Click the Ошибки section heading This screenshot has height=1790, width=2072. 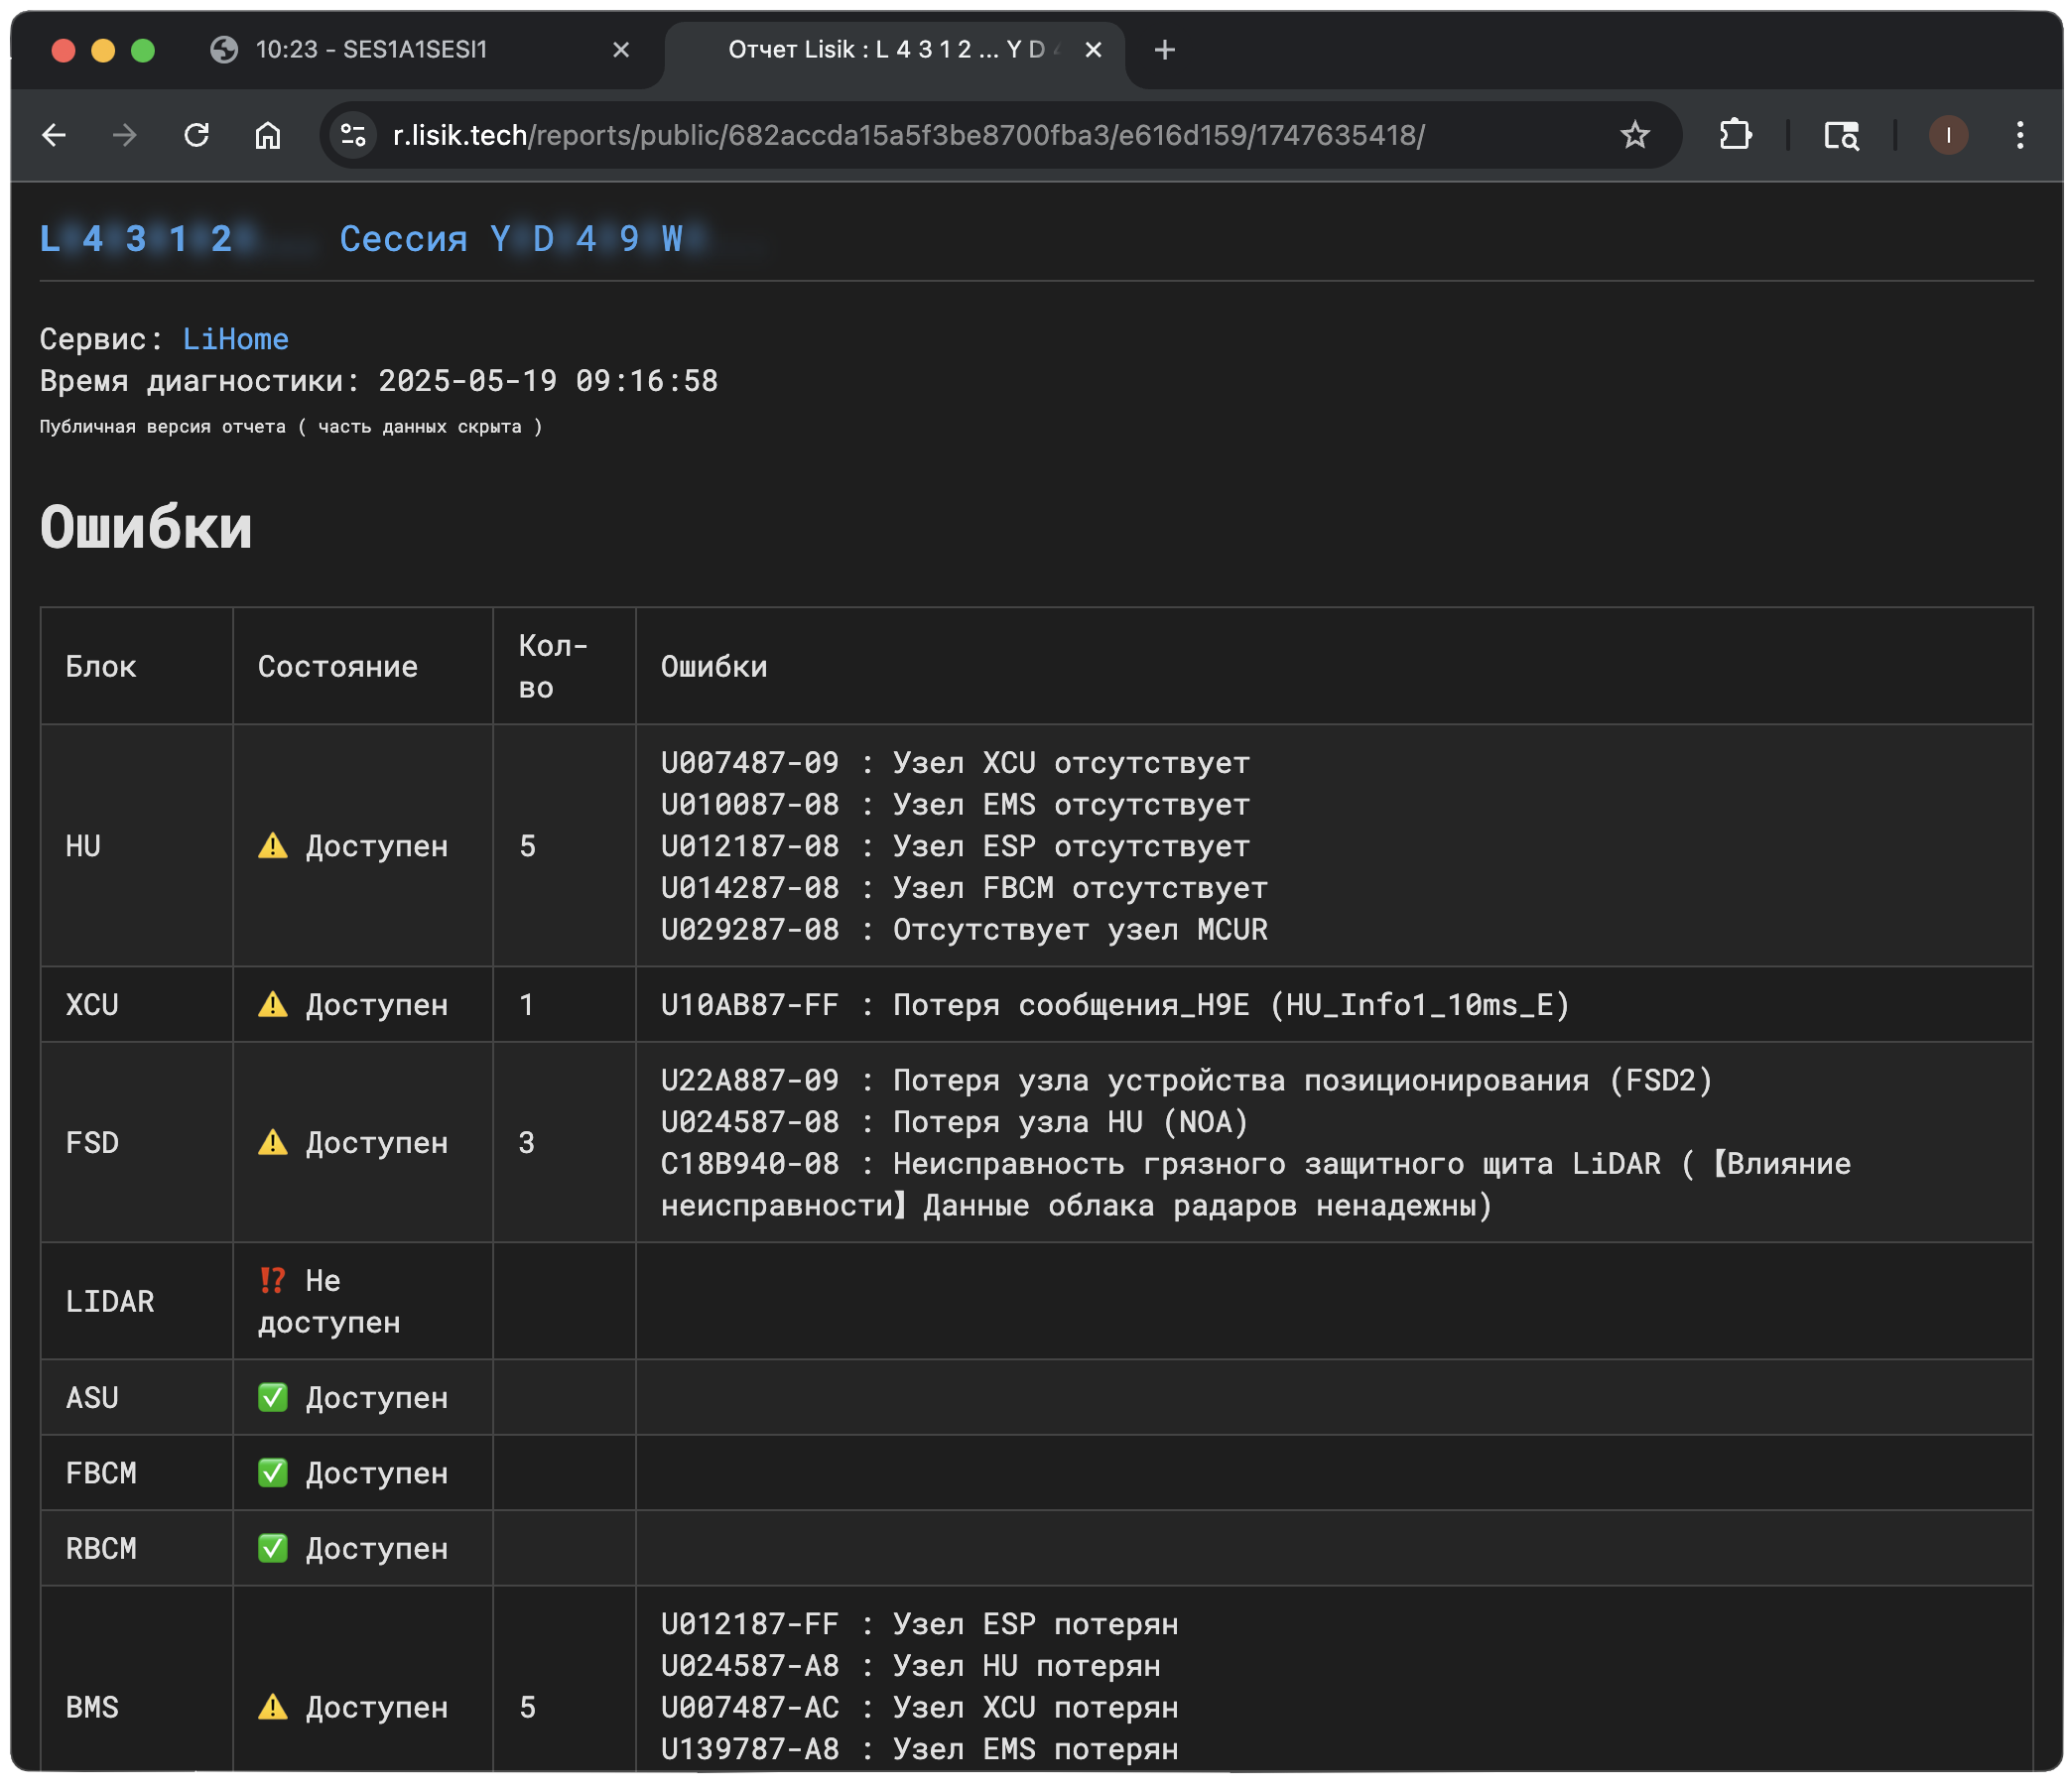click(x=146, y=527)
